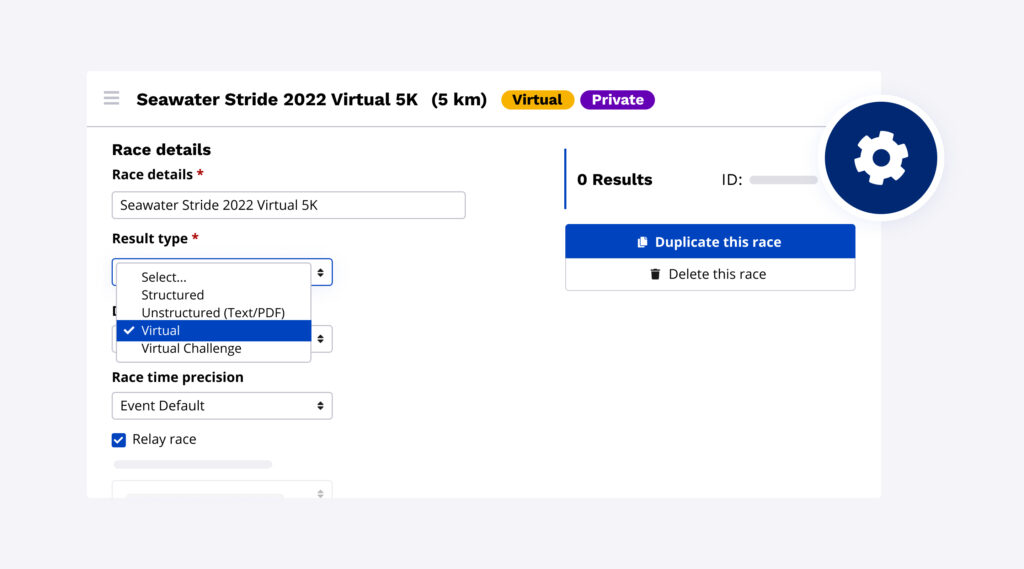Screen dimensions: 1024x569
Task: Open the Result type dropdown arrows
Action: point(320,272)
